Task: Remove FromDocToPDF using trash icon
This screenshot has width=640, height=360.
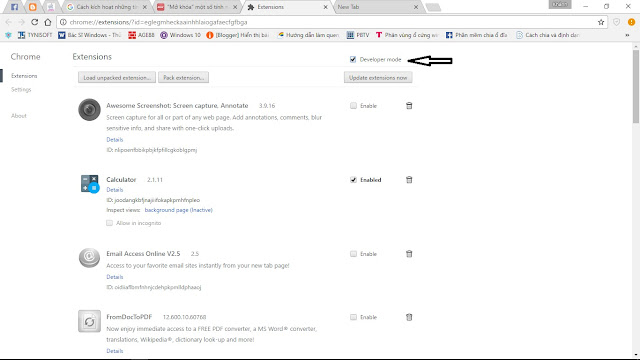Action: 409,317
